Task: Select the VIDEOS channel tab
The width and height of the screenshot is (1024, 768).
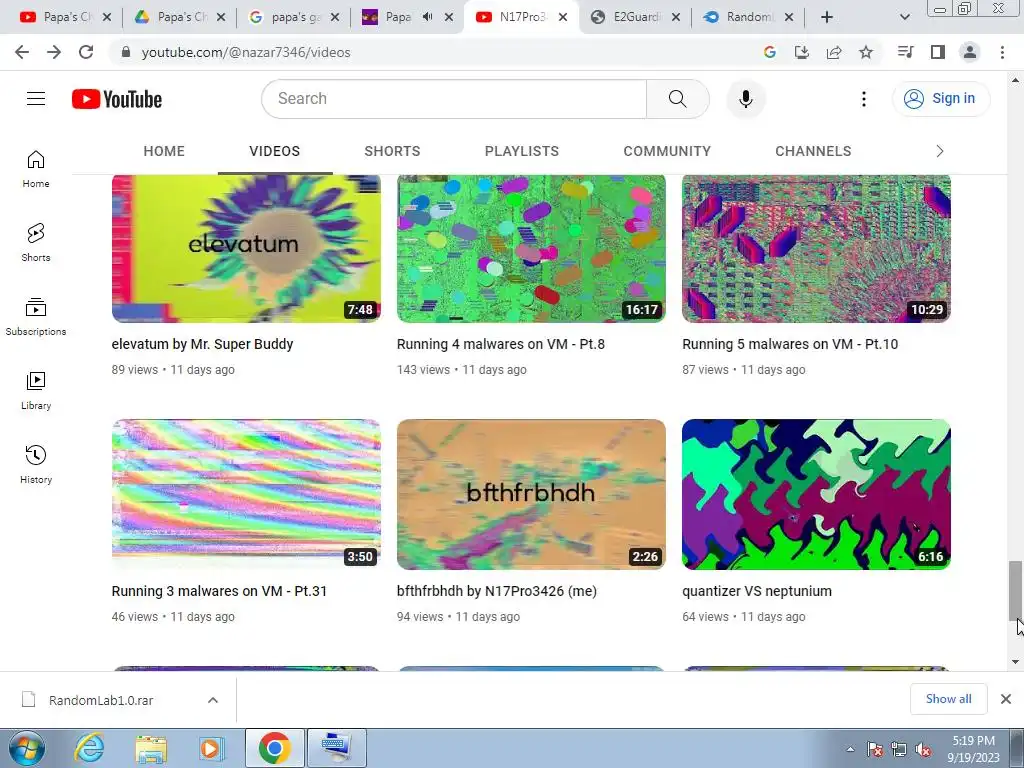Action: click(x=274, y=151)
